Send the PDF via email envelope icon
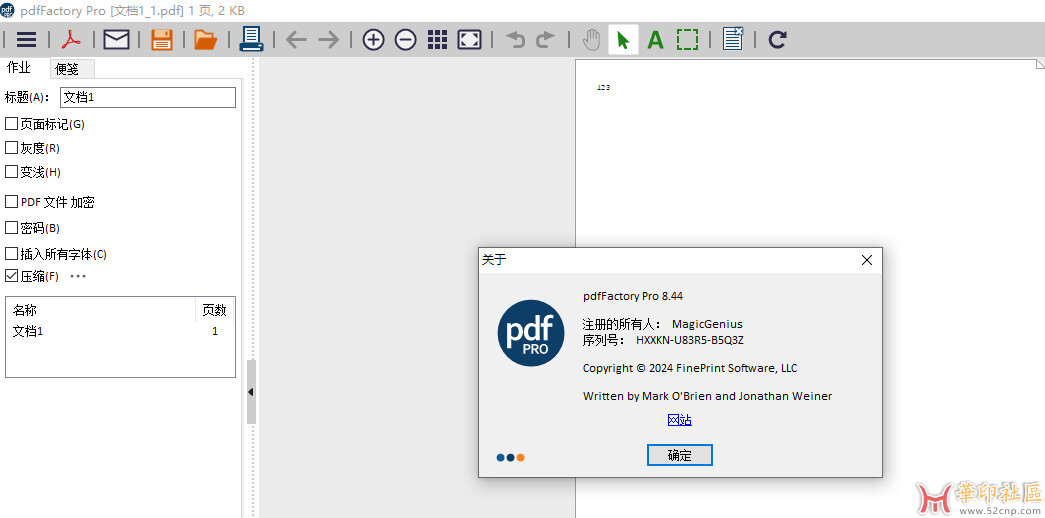This screenshot has width=1045, height=518. click(116, 40)
